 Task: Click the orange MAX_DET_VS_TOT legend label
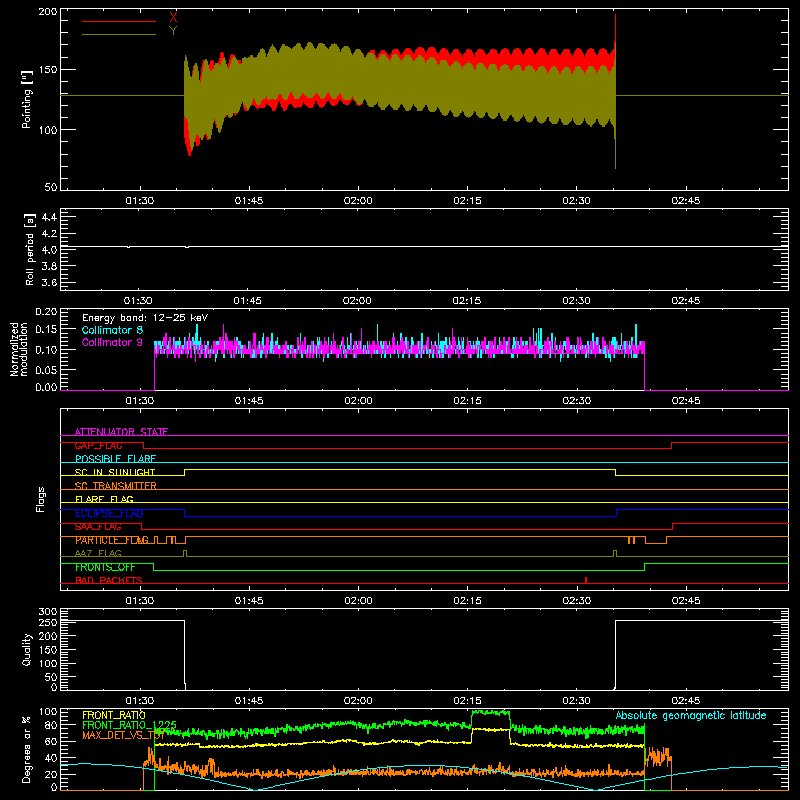click(x=123, y=735)
